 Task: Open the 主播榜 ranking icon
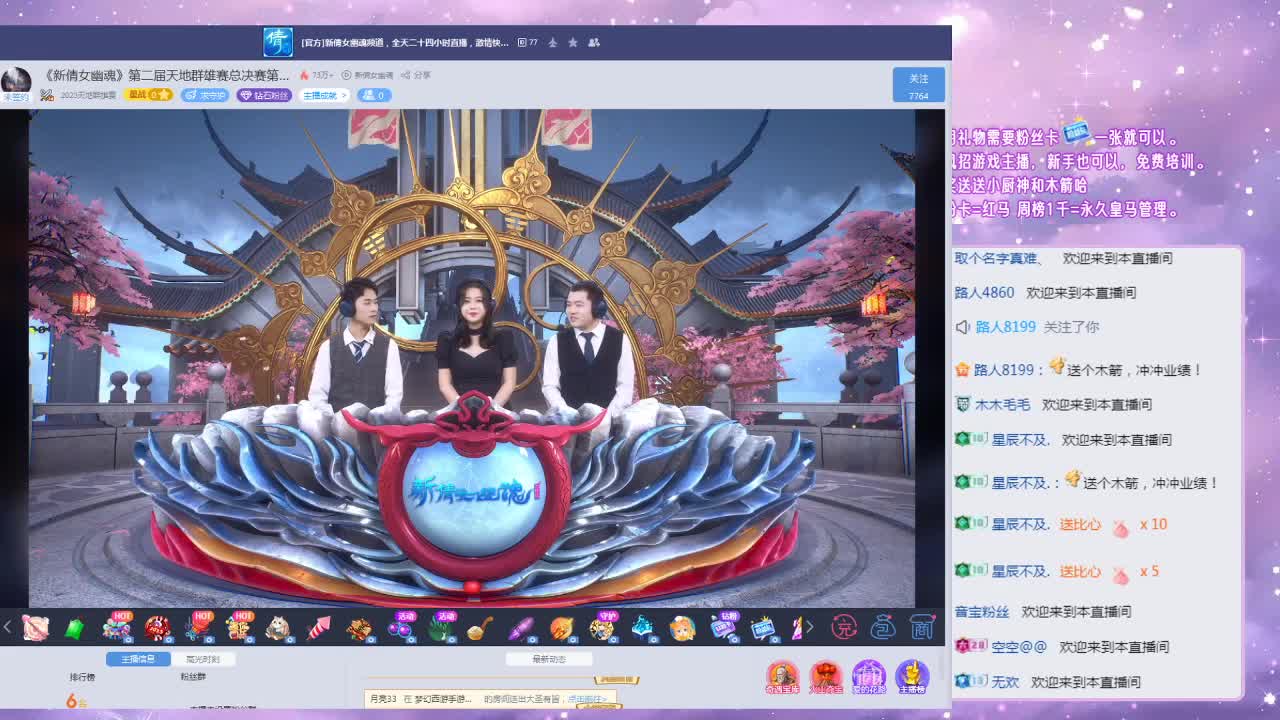[912, 677]
